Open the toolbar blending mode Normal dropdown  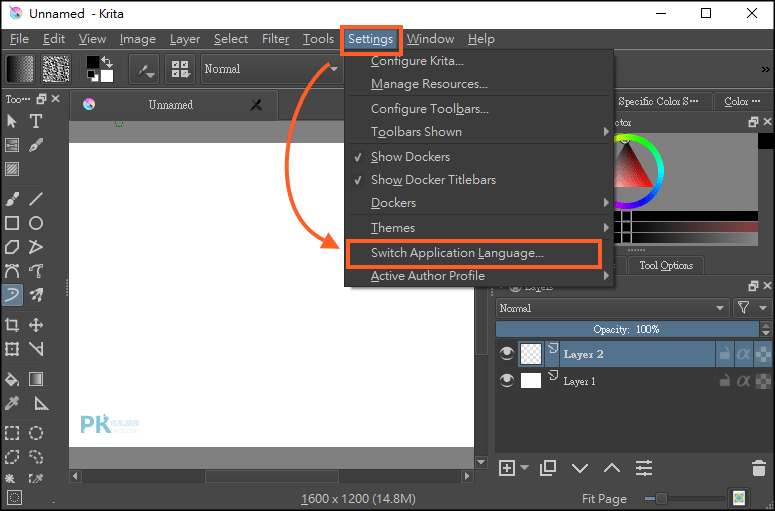(271, 69)
